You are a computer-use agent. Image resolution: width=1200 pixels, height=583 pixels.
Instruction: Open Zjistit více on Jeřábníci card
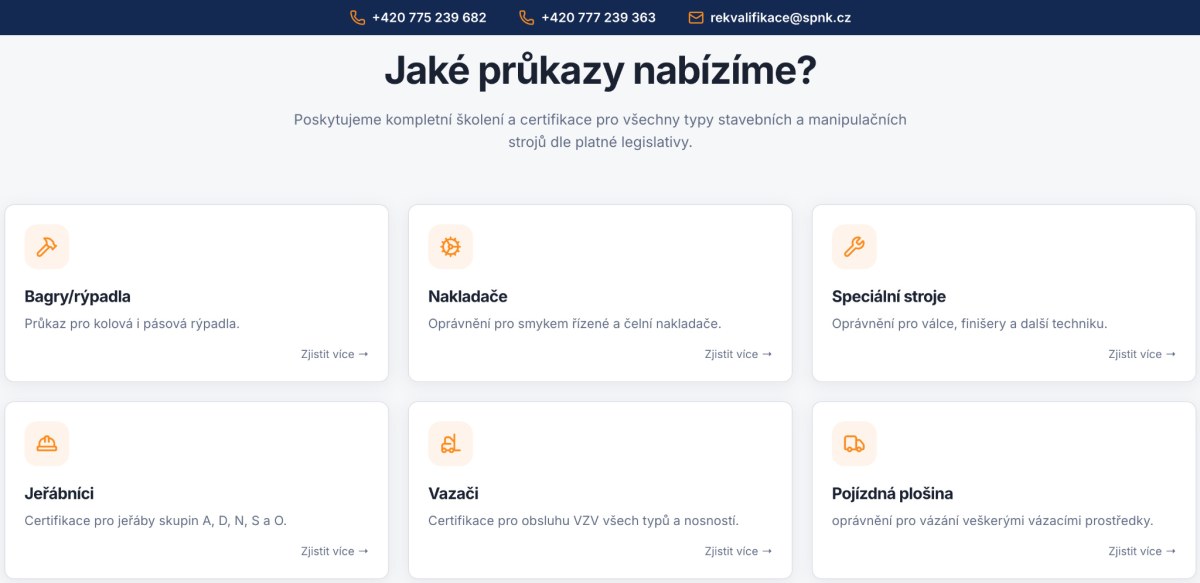tap(334, 551)
